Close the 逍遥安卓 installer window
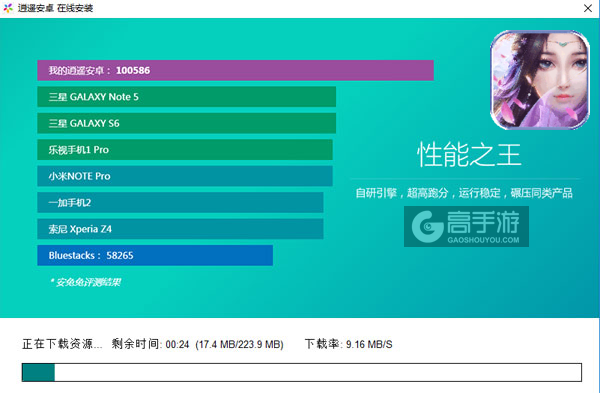The height and width of the screenshot is (393, 600). [588, 8]
